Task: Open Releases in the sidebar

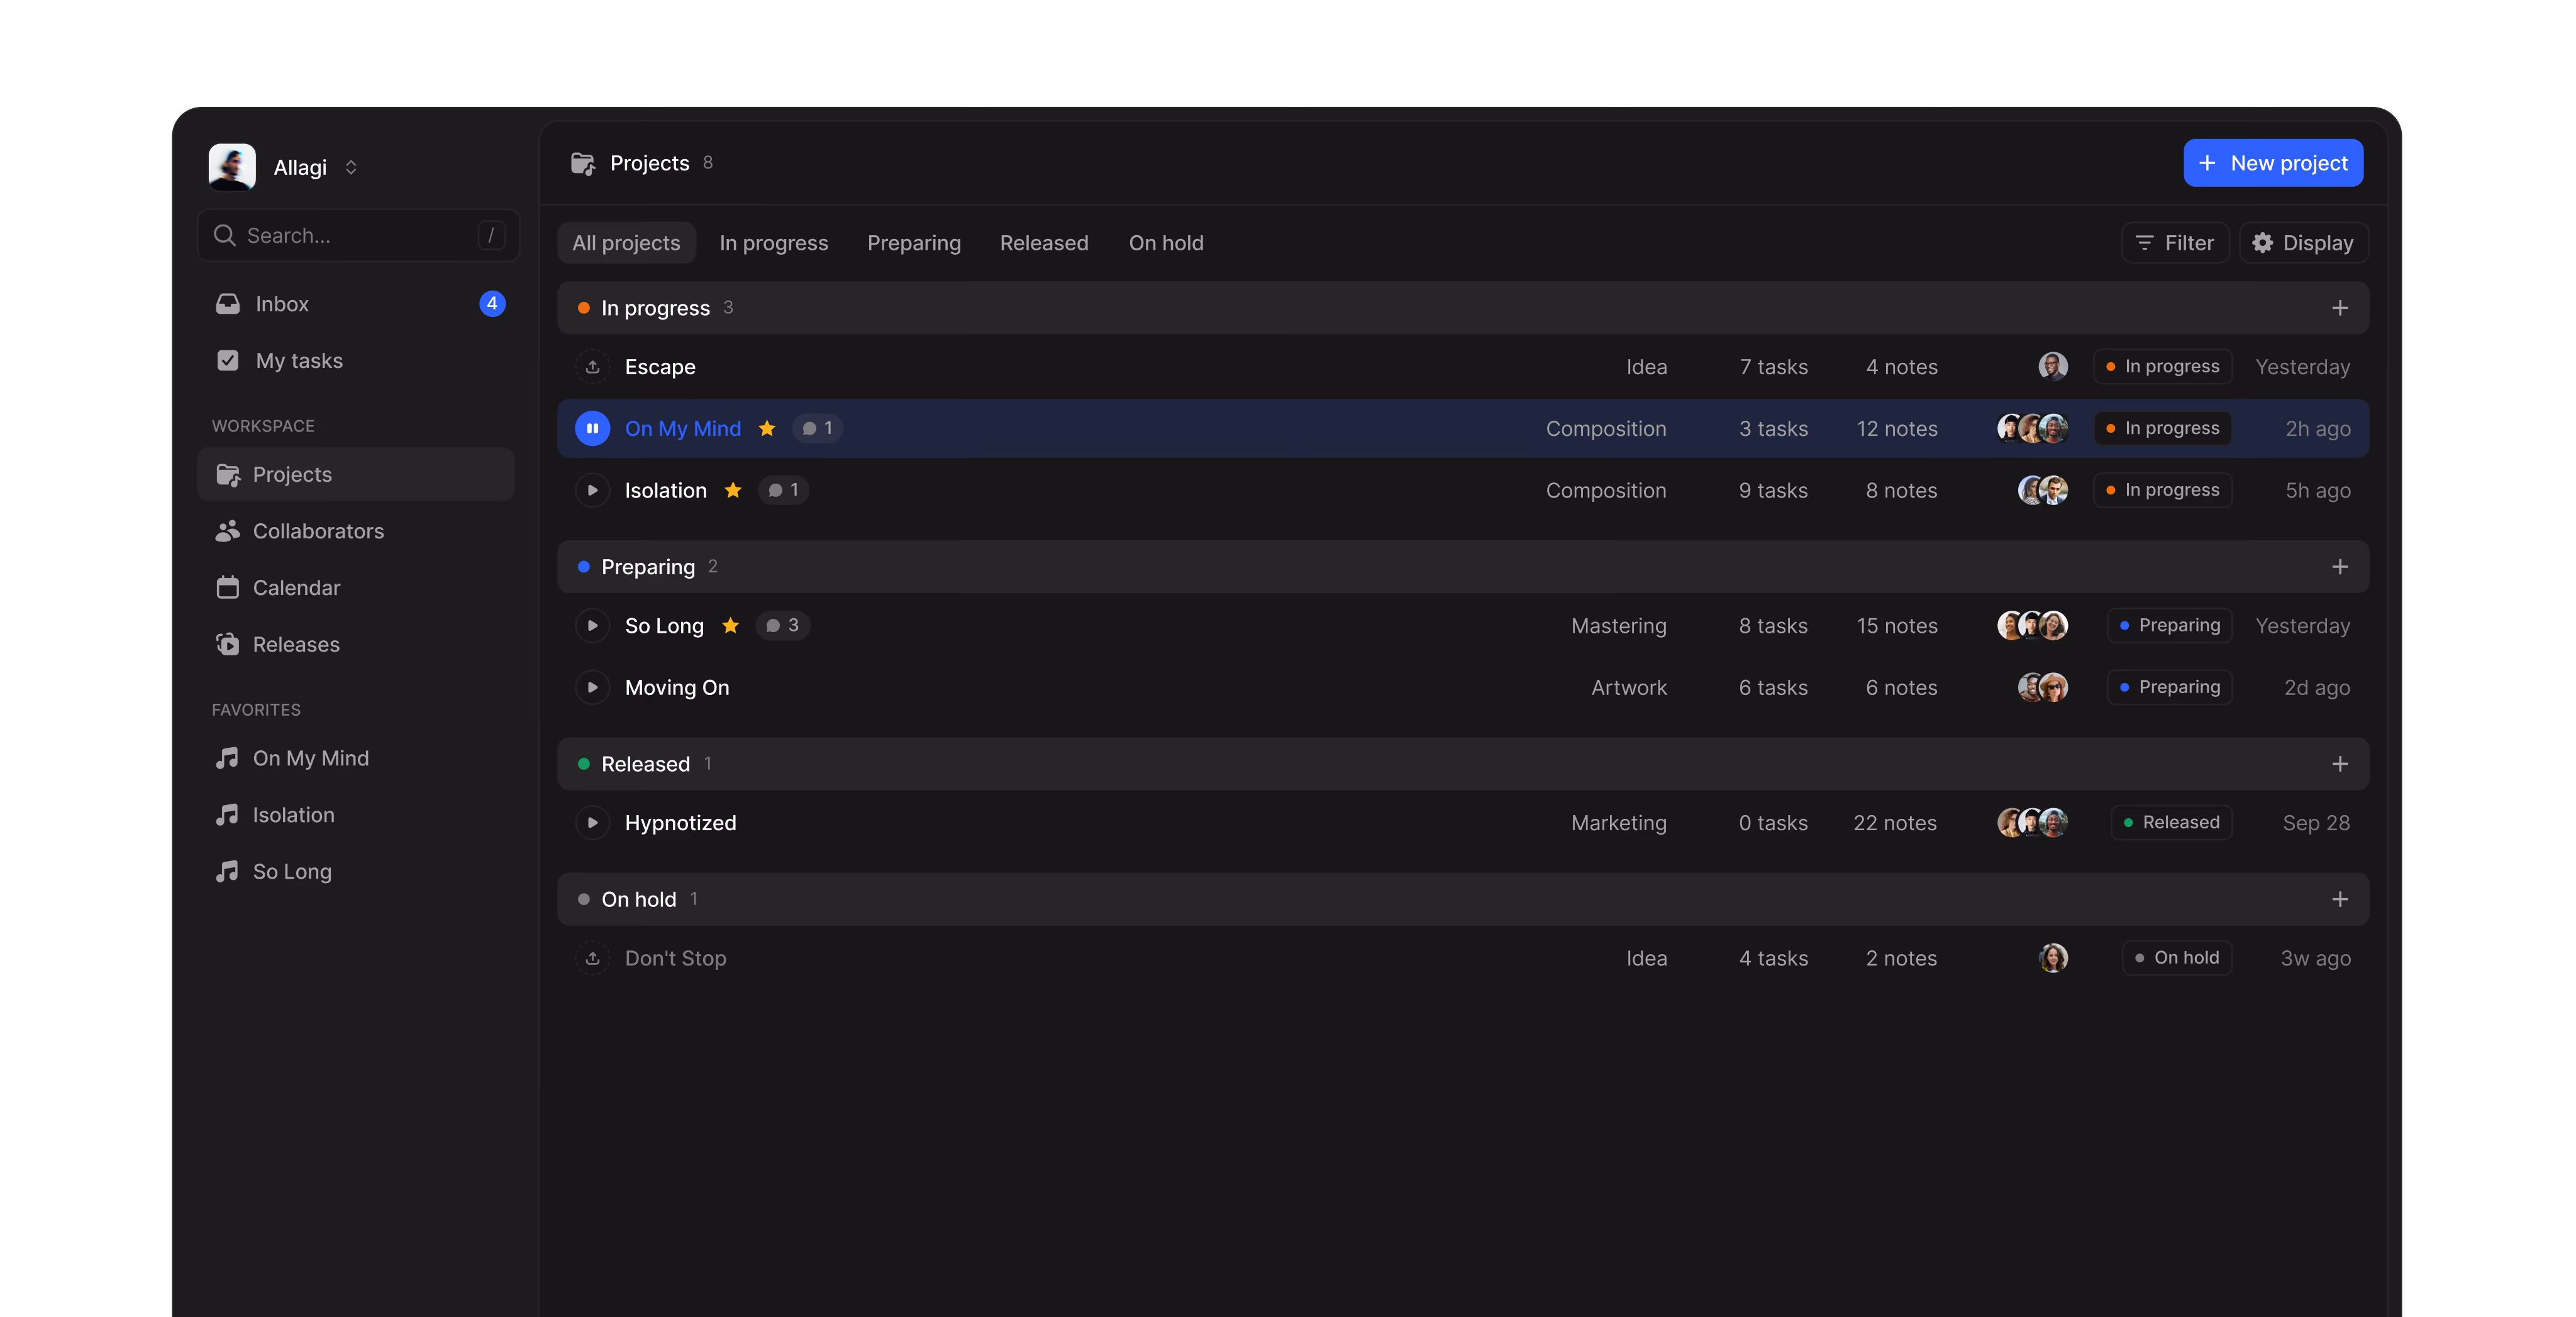Action: pyautogui.click(x=357, y=645)
